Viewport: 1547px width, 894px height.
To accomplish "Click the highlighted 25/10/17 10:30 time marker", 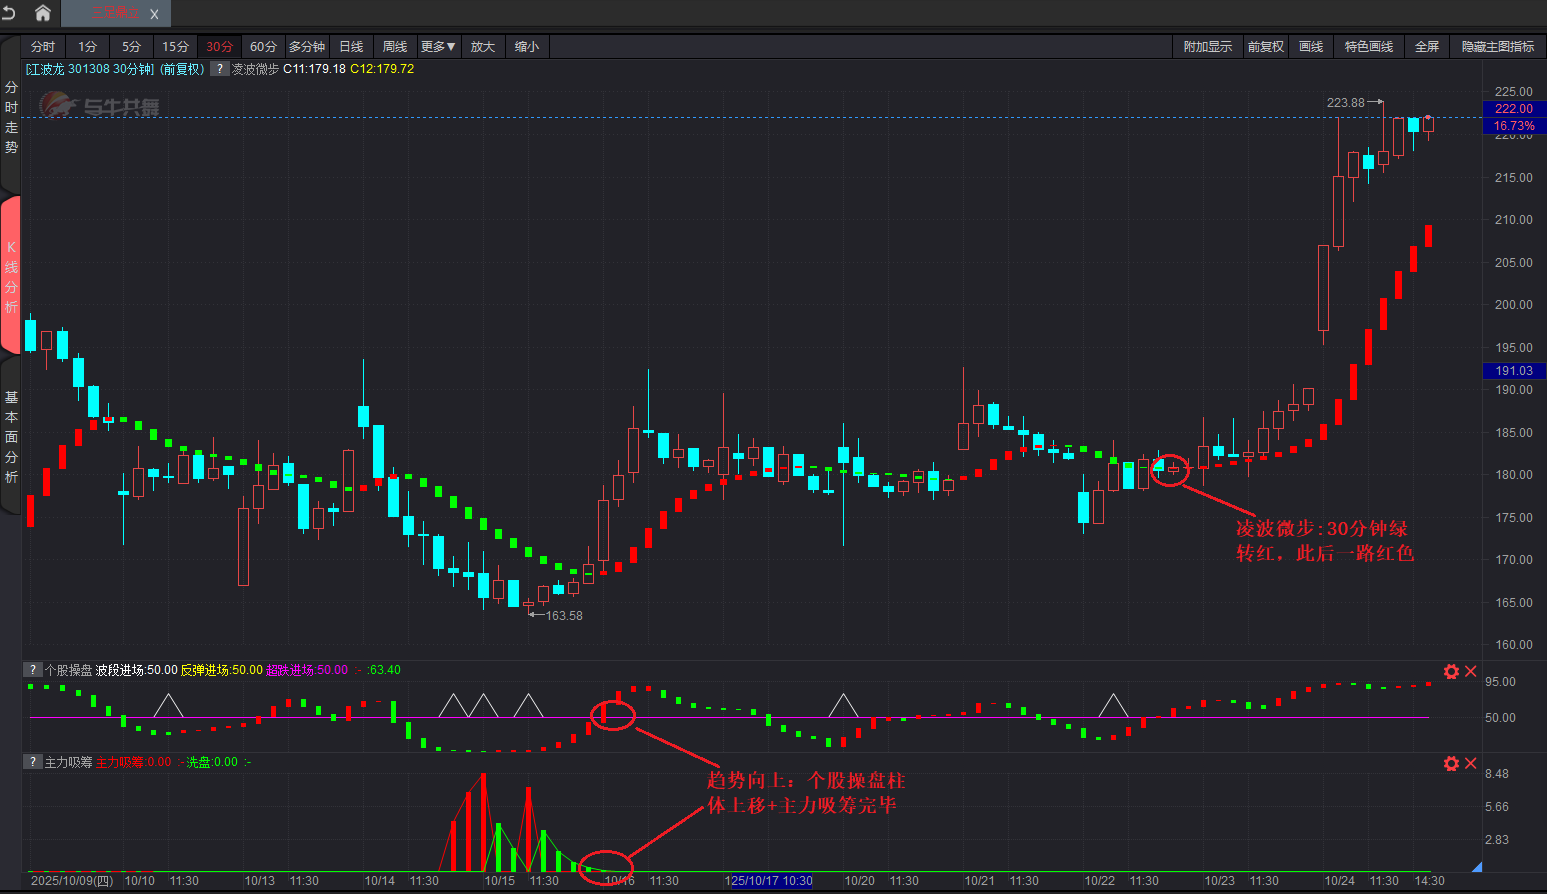I will coord(770,881).
